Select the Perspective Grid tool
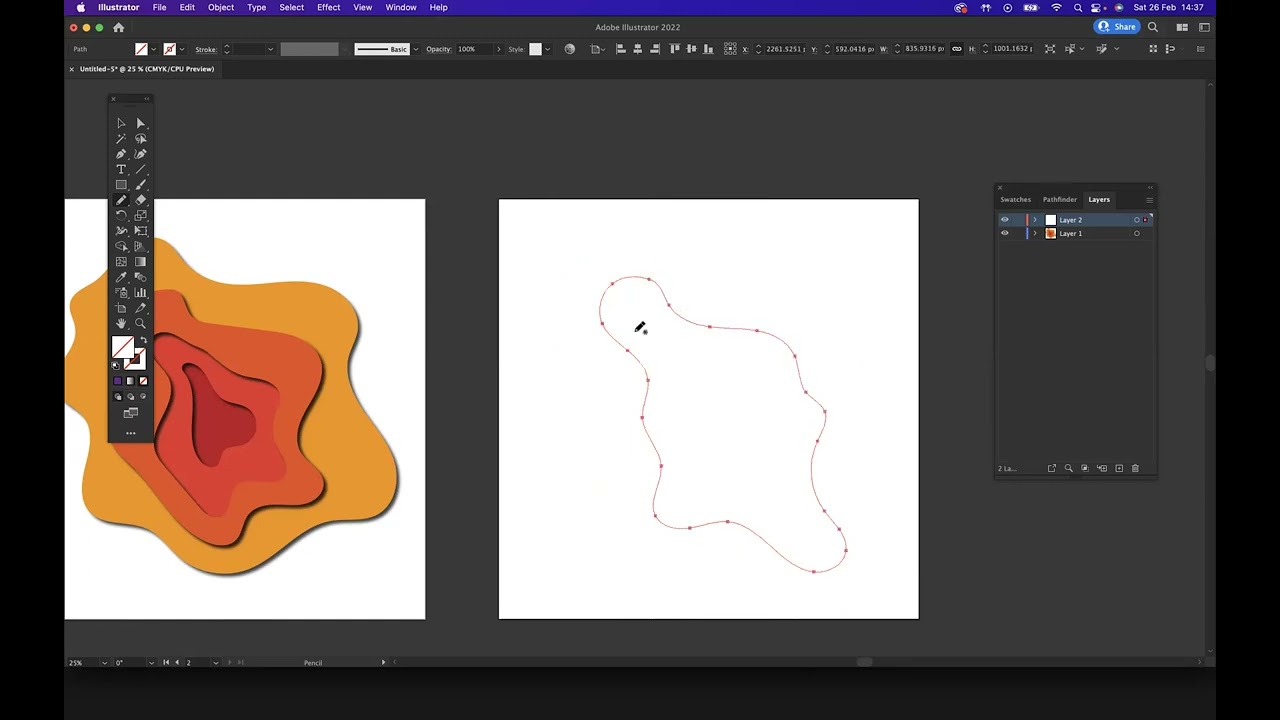The image size is (1280, 720). click(140, 246)
